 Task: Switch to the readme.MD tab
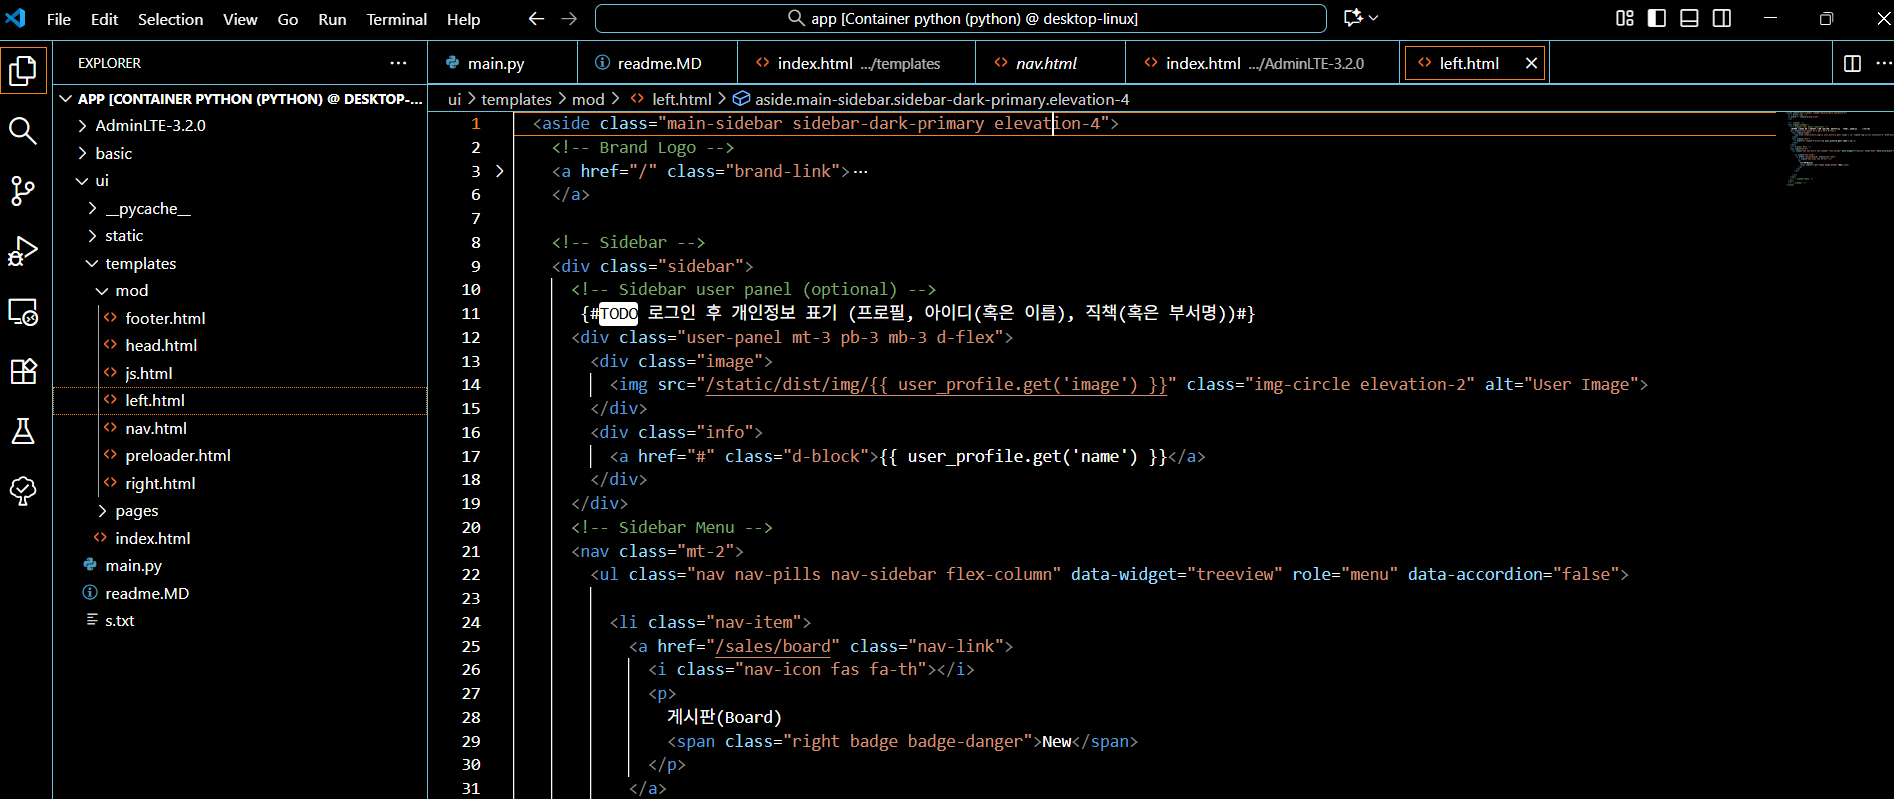[x=658, y=63]
